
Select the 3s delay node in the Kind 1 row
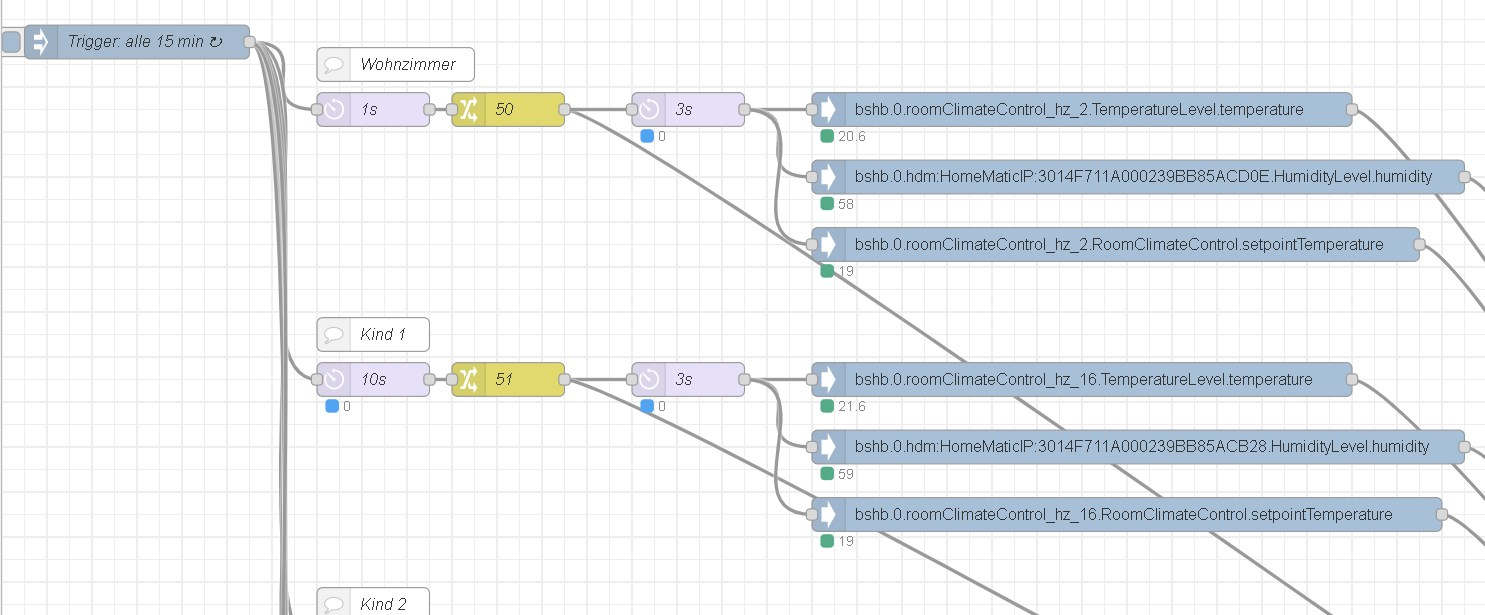point(688,380)
